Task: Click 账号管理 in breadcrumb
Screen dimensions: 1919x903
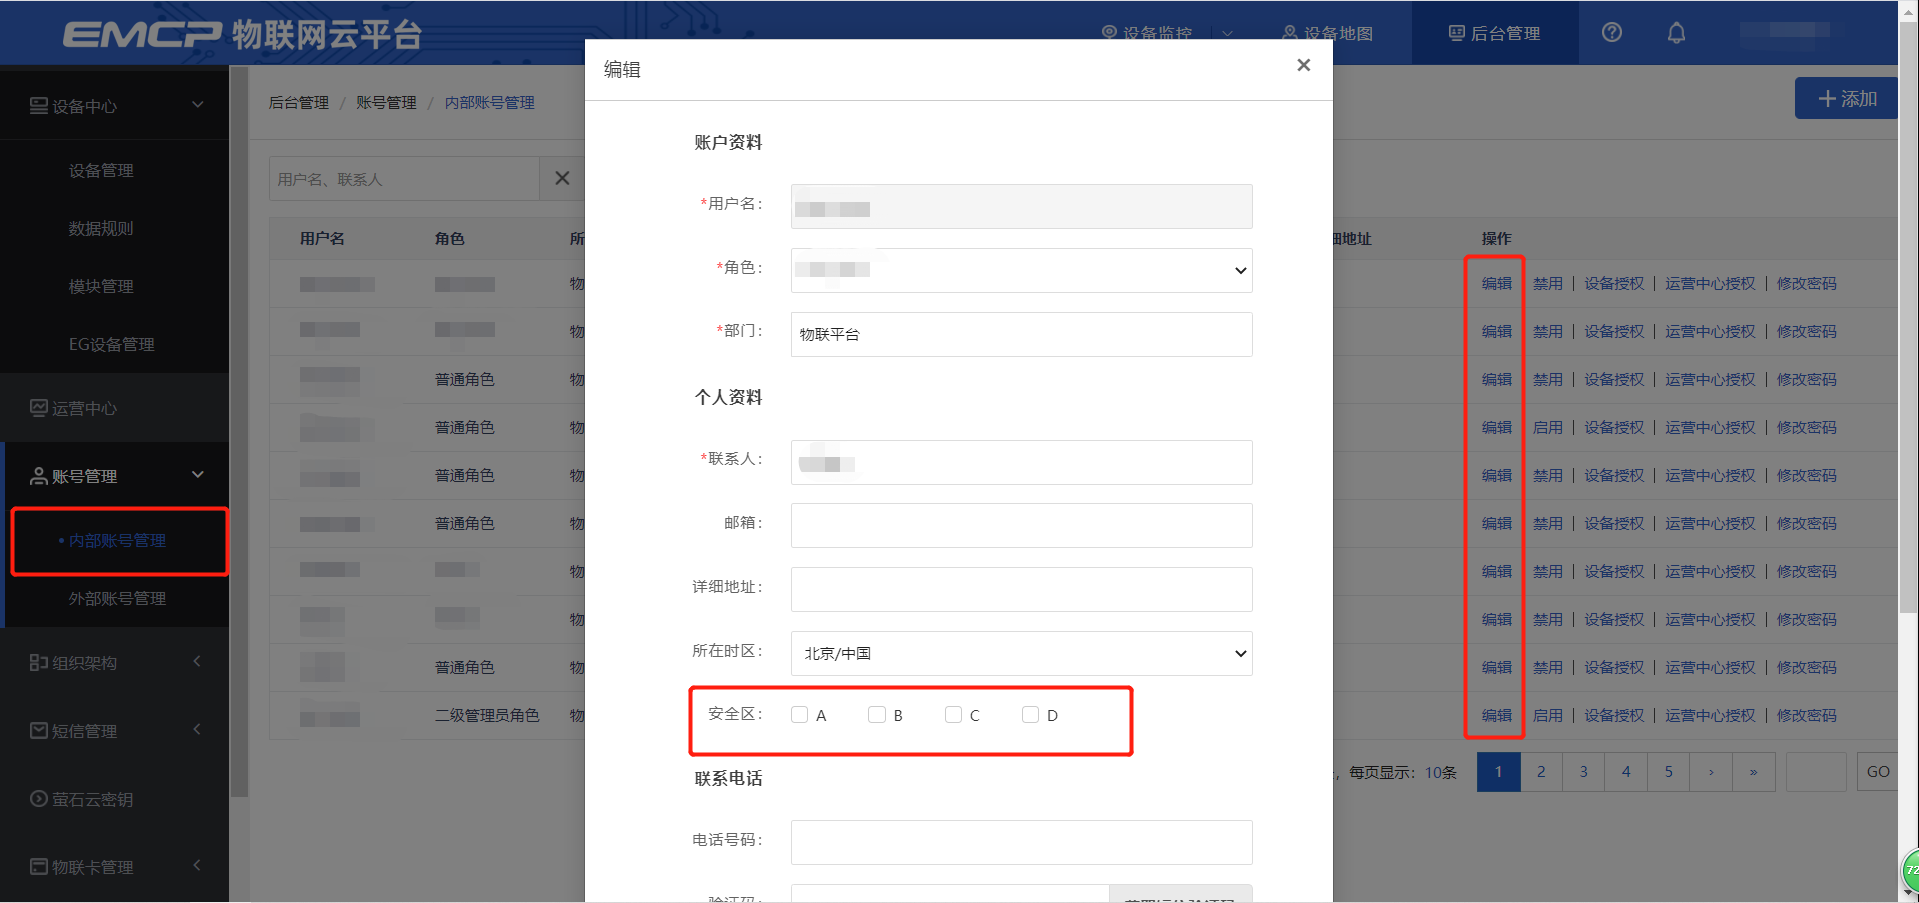Action: [386, 102]
